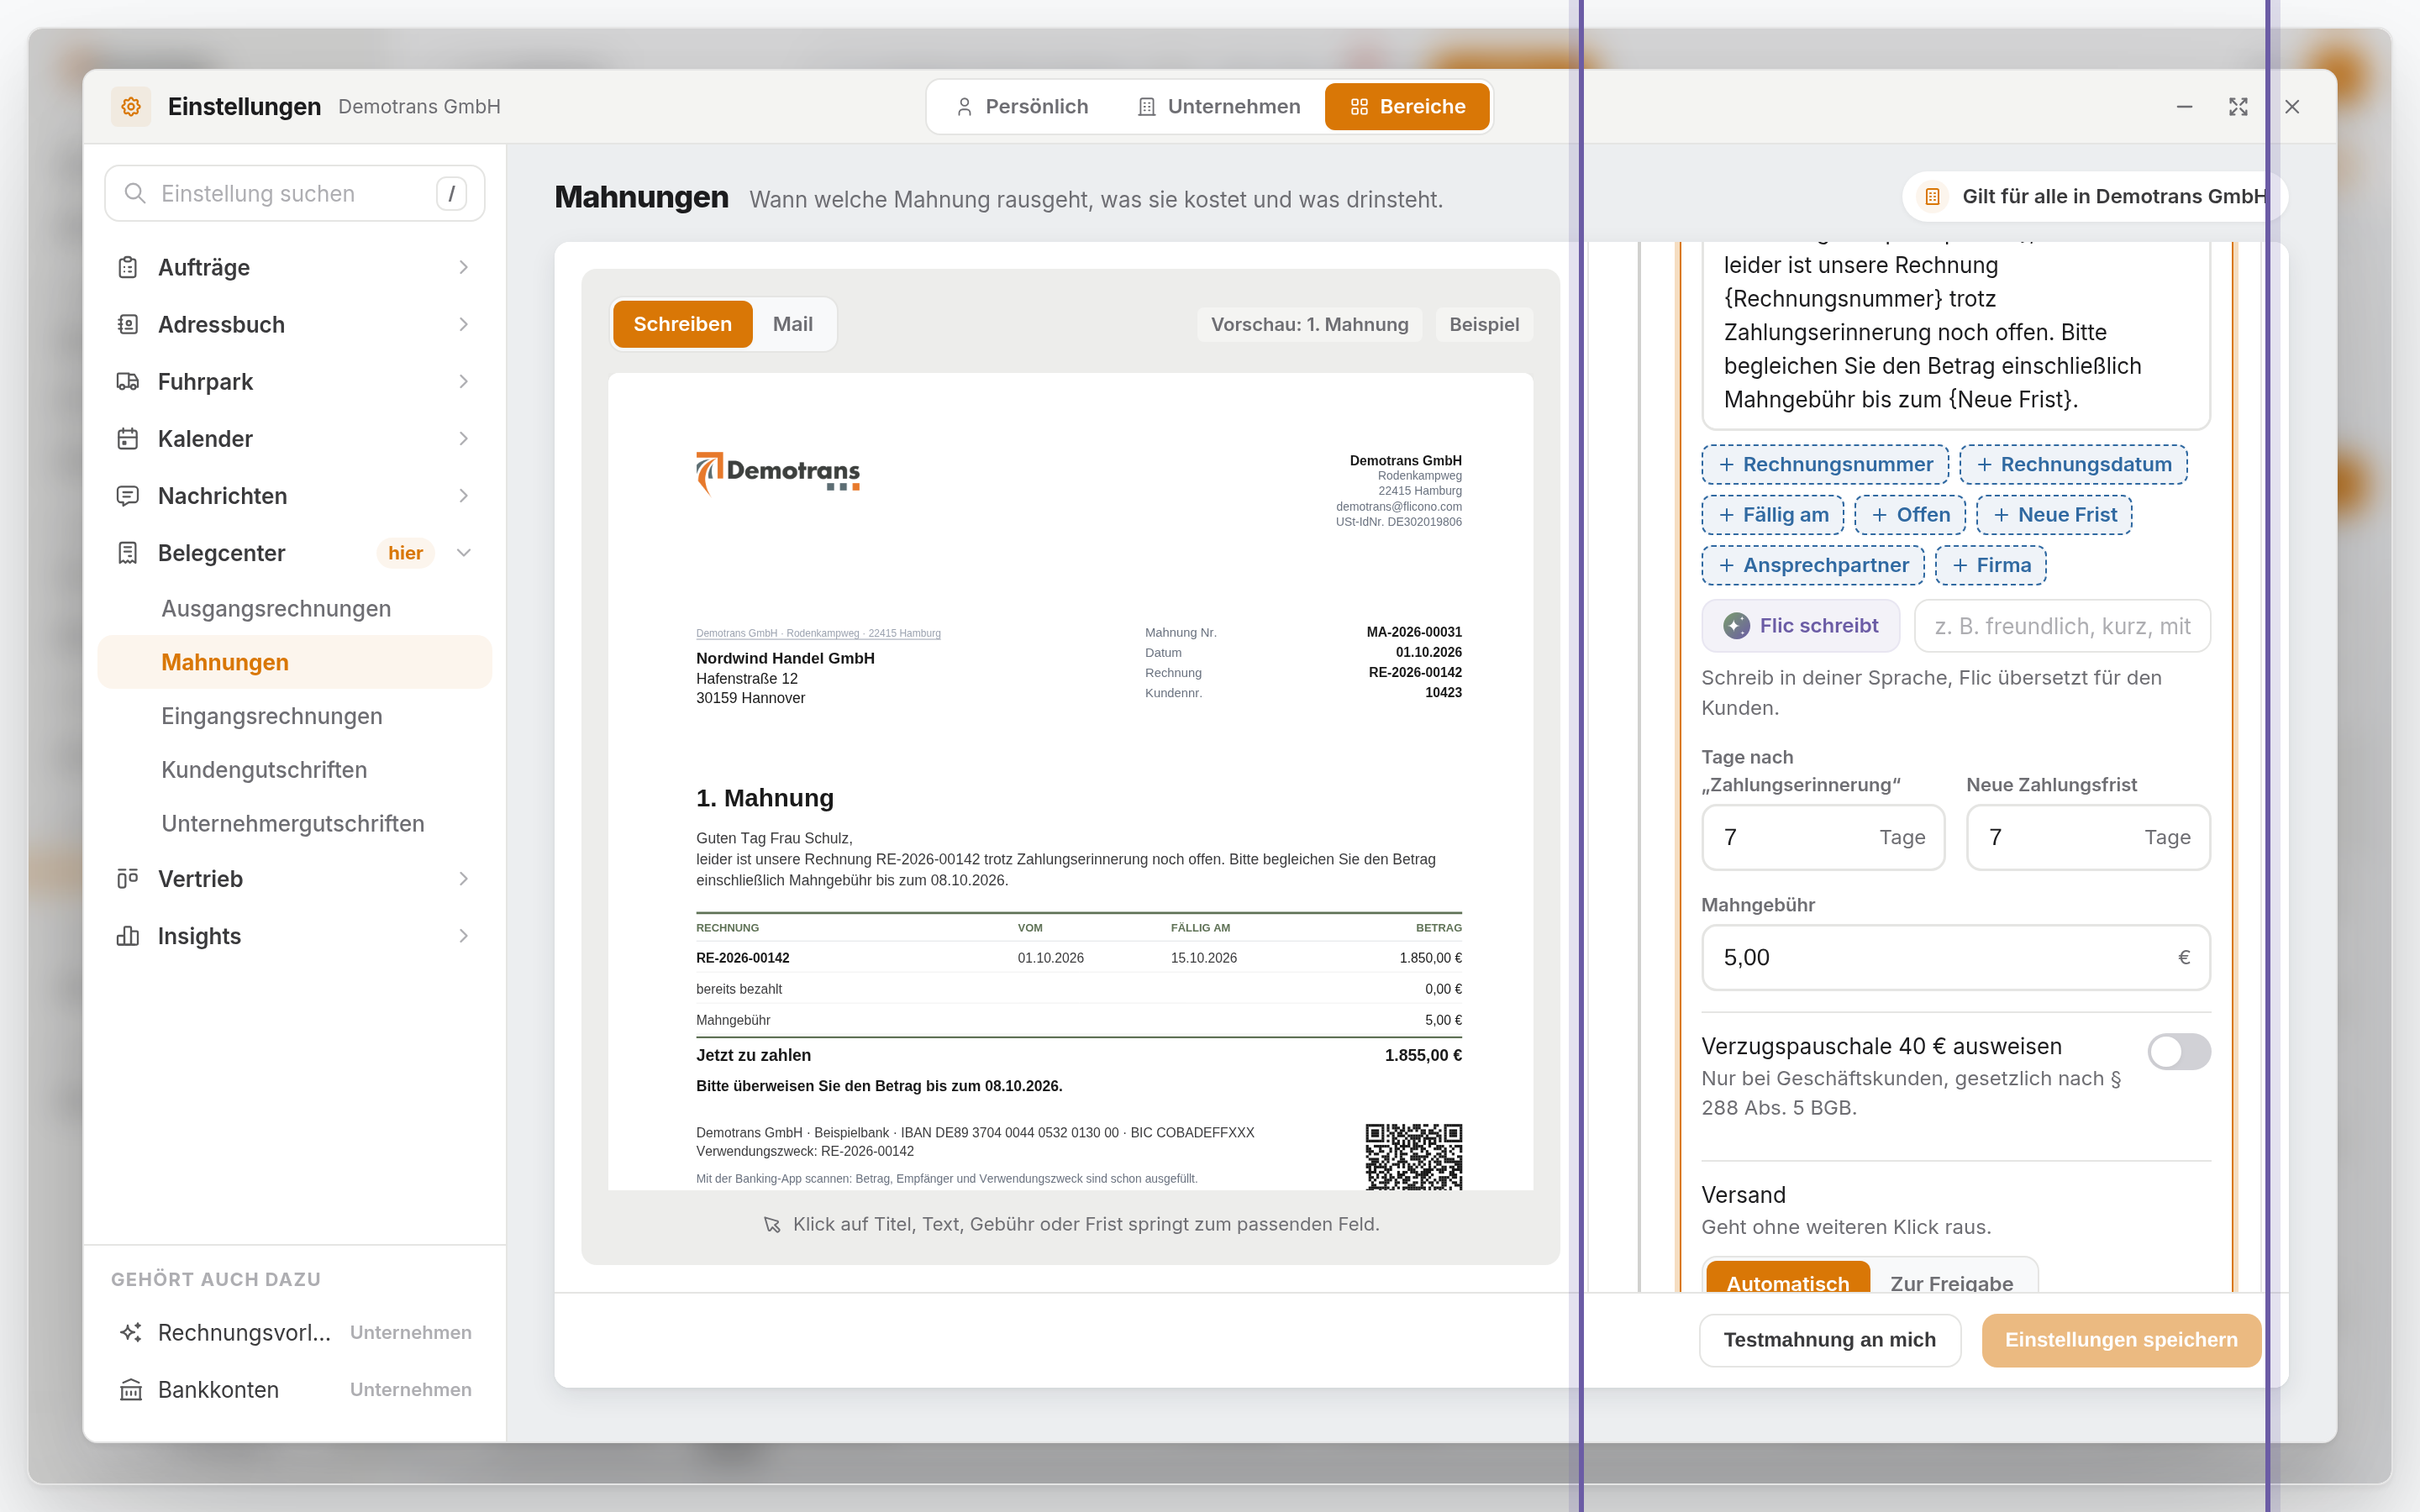This screenshot has width=2420, height=1512.
Task: Insert the Rechnungsnummer placeholder chip
Action: (x=1825, y=464)
